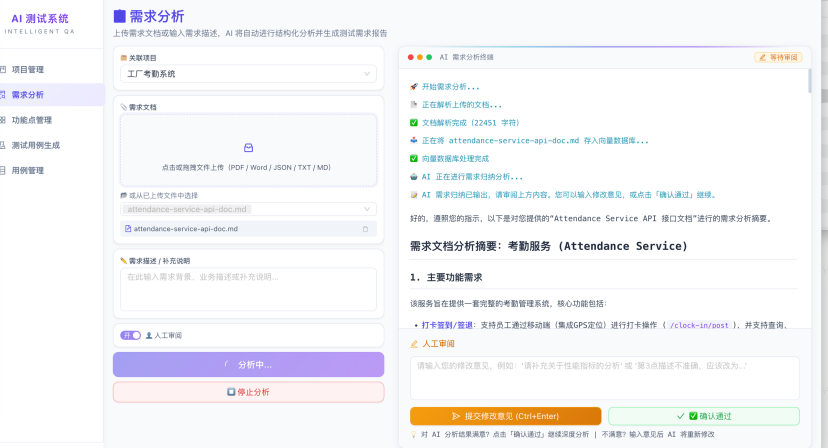Image resolution: width=828 pixels, height=448 pixels.
Task: Focus the 人工审阅 feedback text box
Action: [605, 378]
